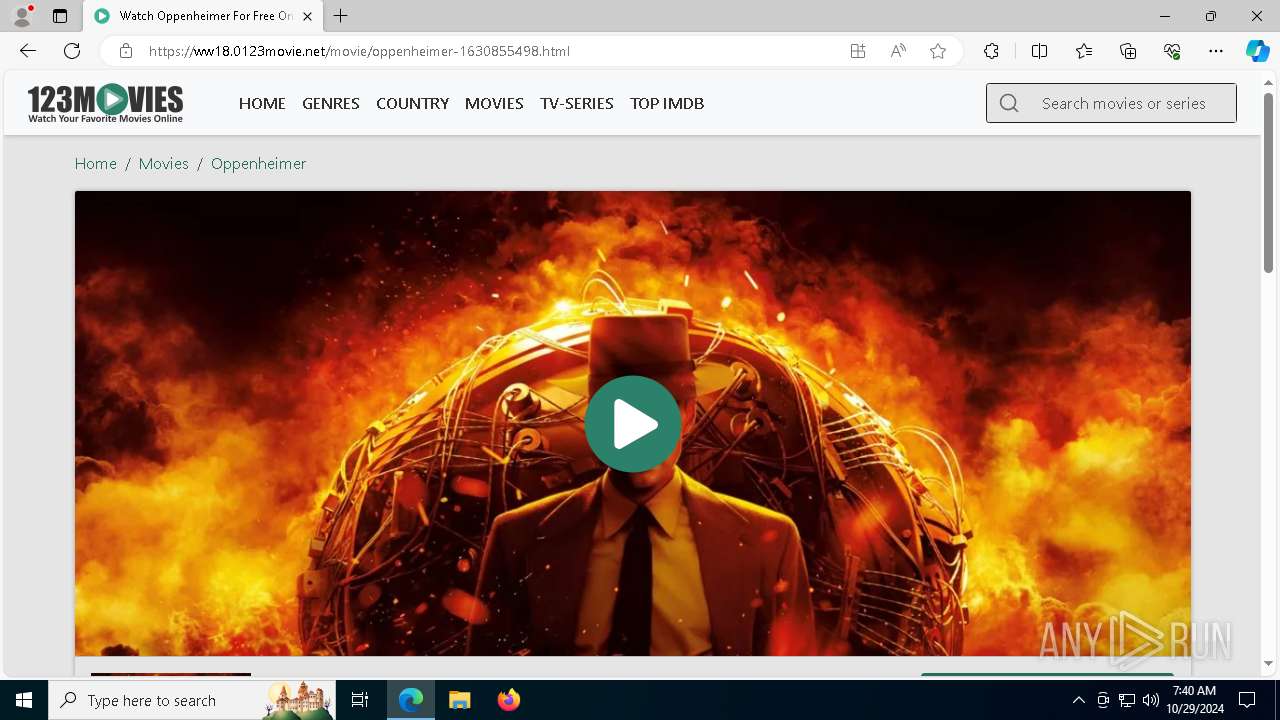Open the network status icon
Image resolution: width=1280 pixels, height=720 pixels.
pos(1127,700)
